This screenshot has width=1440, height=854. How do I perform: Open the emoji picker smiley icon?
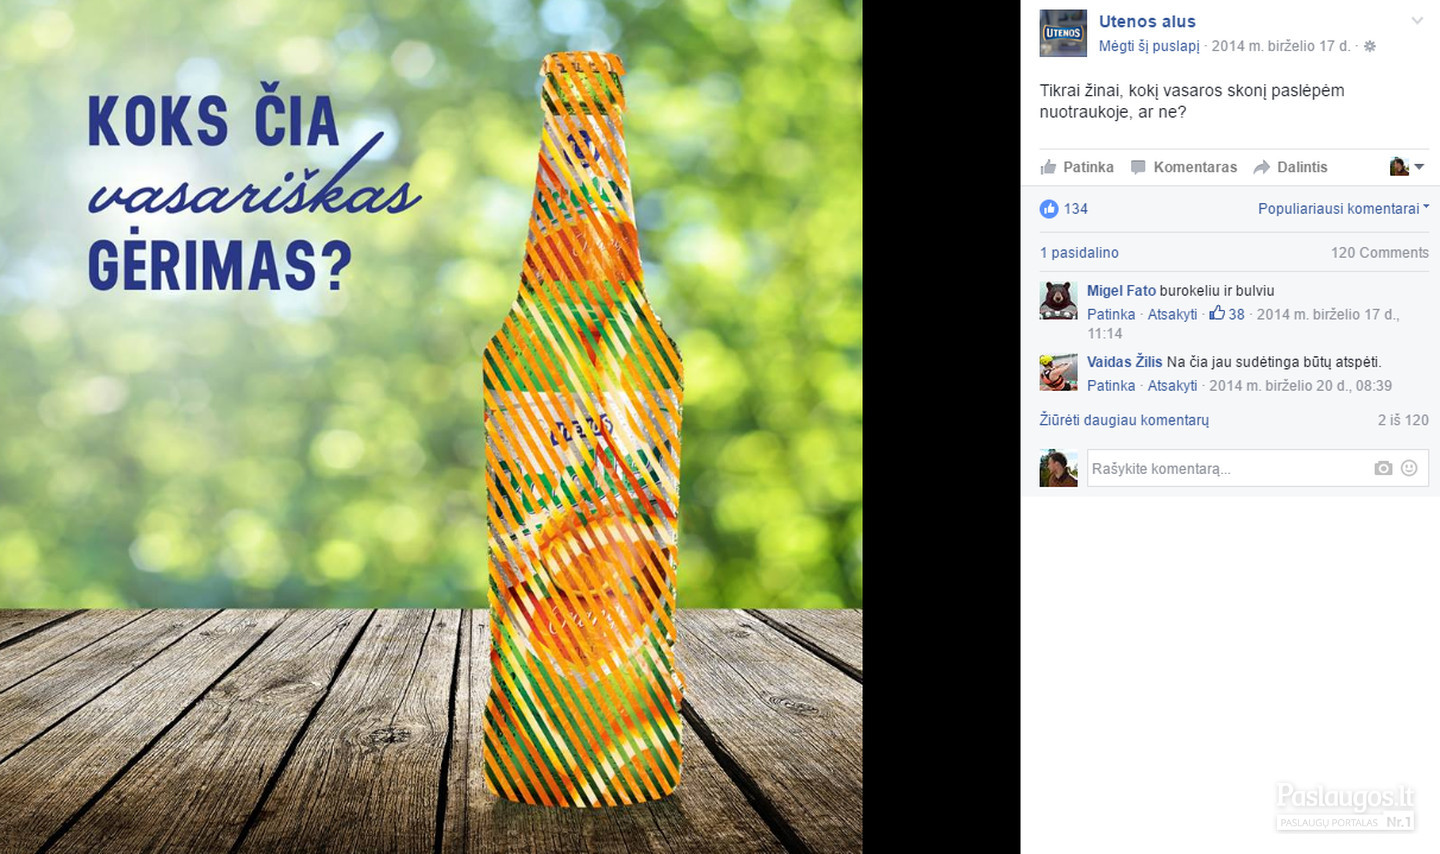[1409, 468]
